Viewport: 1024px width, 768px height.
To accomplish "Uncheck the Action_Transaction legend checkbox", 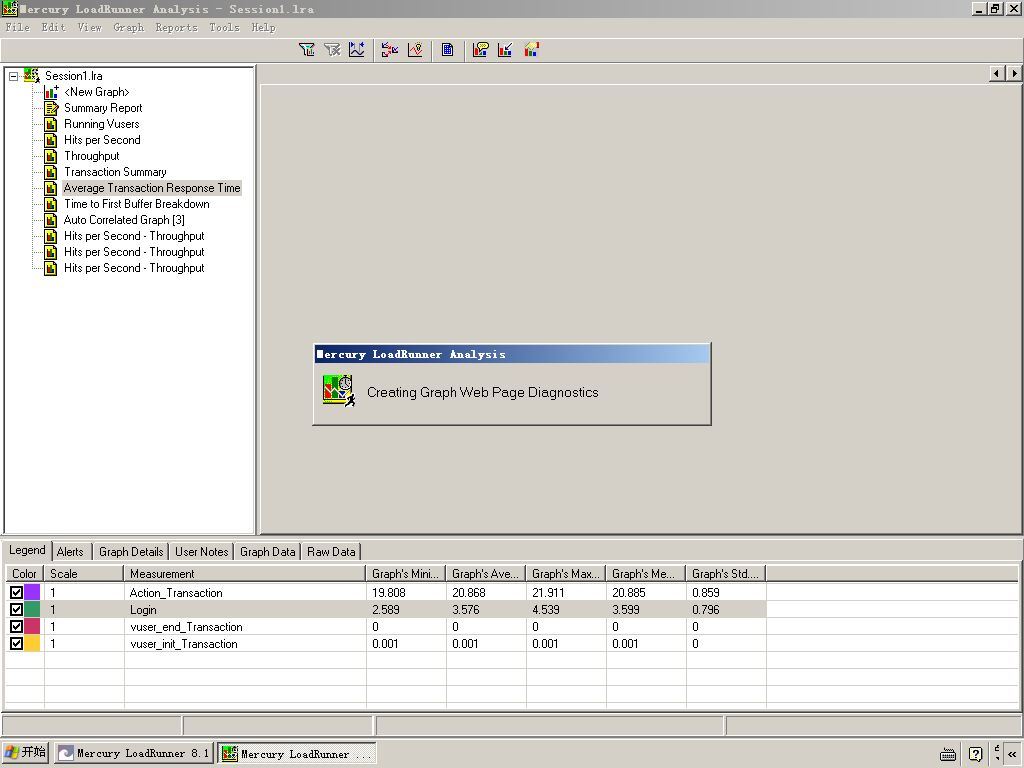I will (16, 592).
